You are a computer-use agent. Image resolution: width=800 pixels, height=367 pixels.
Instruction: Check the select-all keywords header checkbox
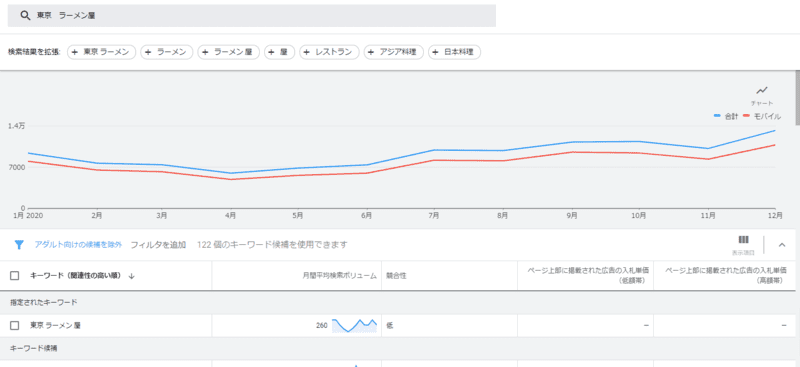point(15,276)
